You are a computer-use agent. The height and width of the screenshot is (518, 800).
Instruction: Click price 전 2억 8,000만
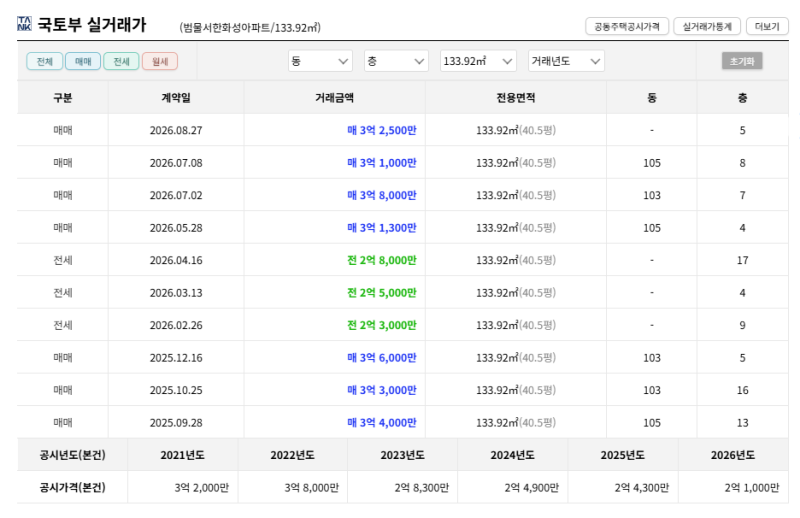click(x=382, y=260)
